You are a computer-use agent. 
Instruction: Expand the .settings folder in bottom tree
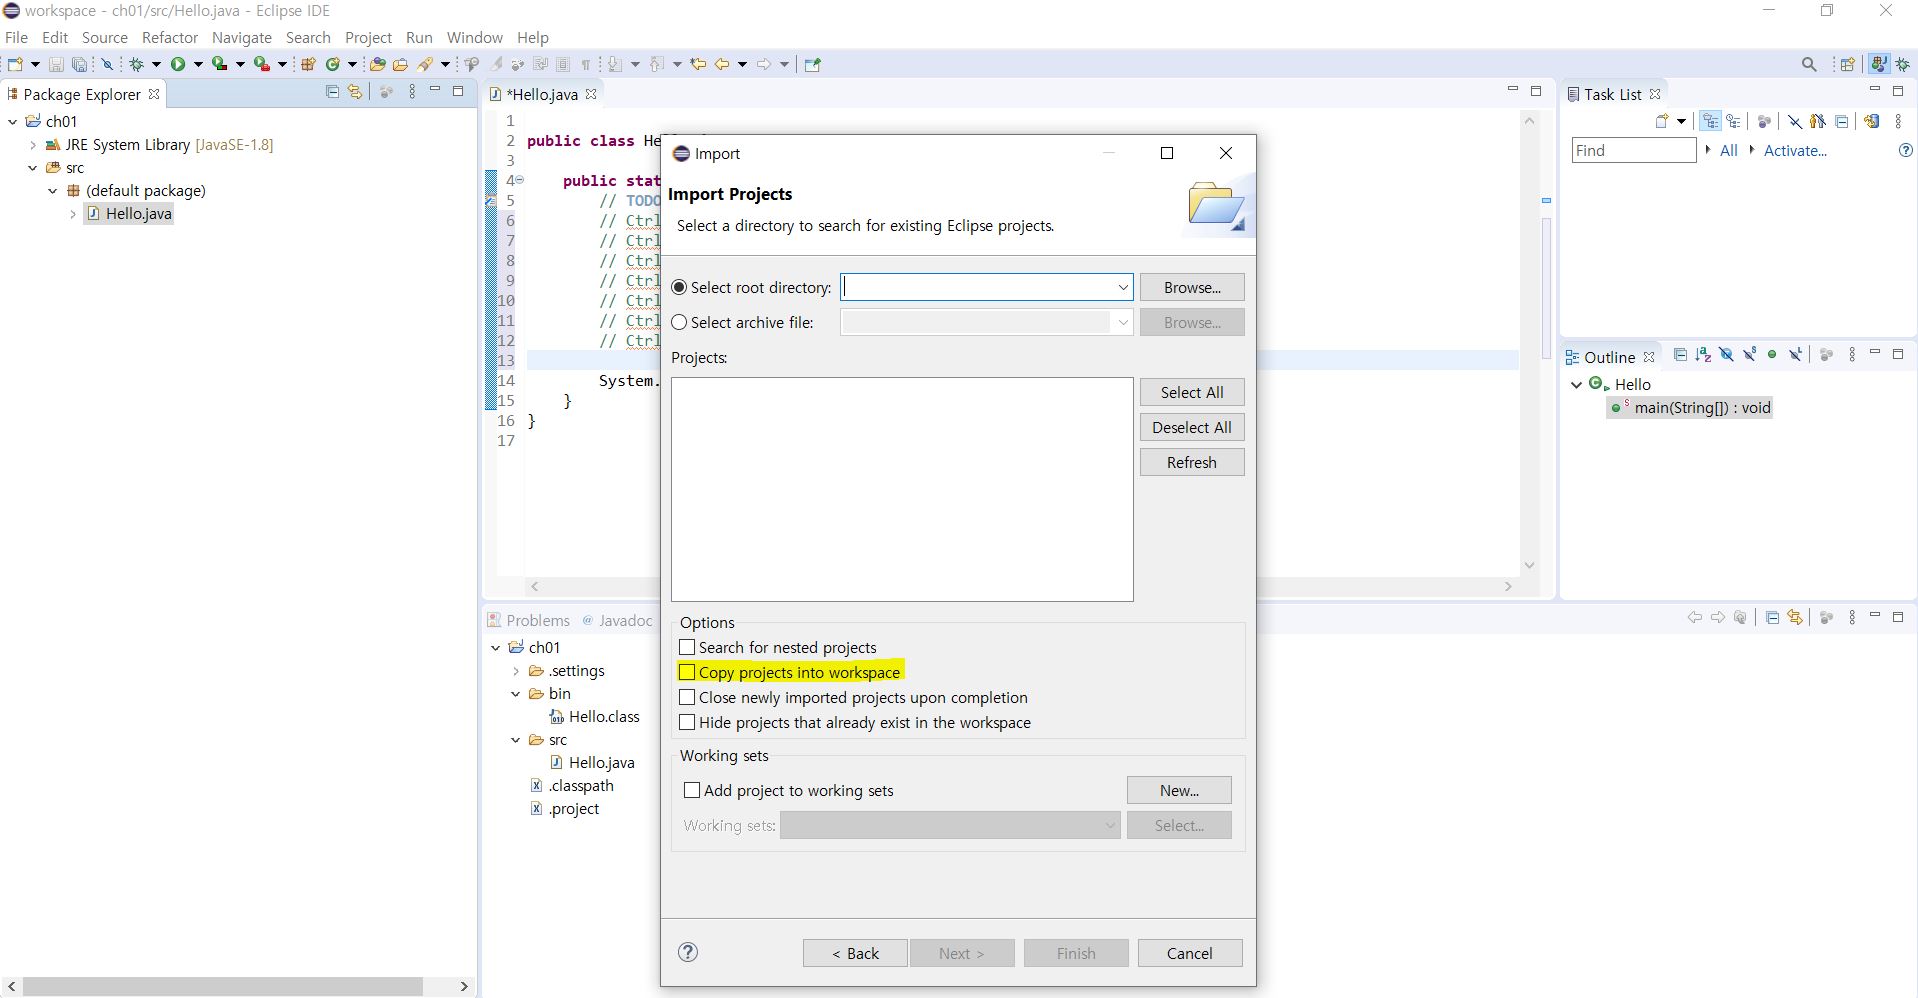click(516, 670)
